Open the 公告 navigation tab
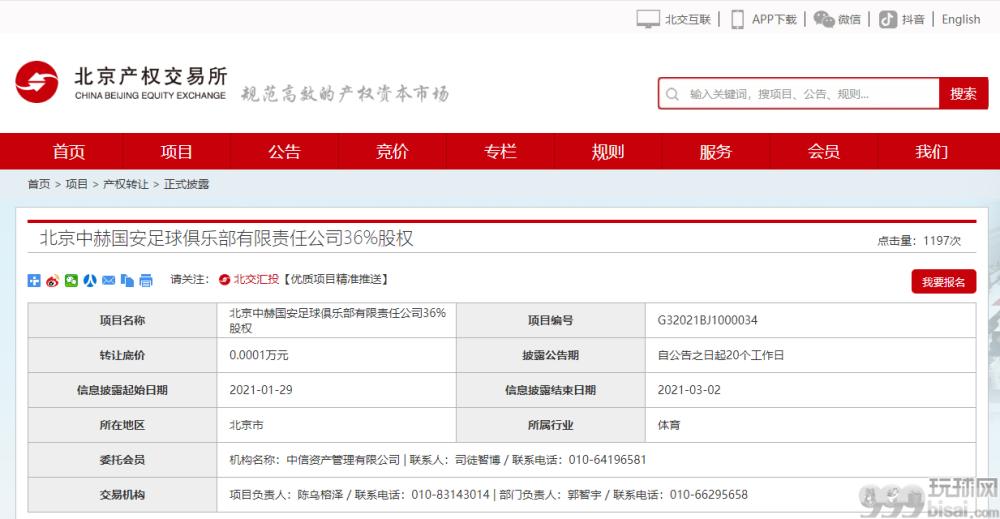Image resolution: width=1000 pixels, height=519 pixels. pos(284,151)
